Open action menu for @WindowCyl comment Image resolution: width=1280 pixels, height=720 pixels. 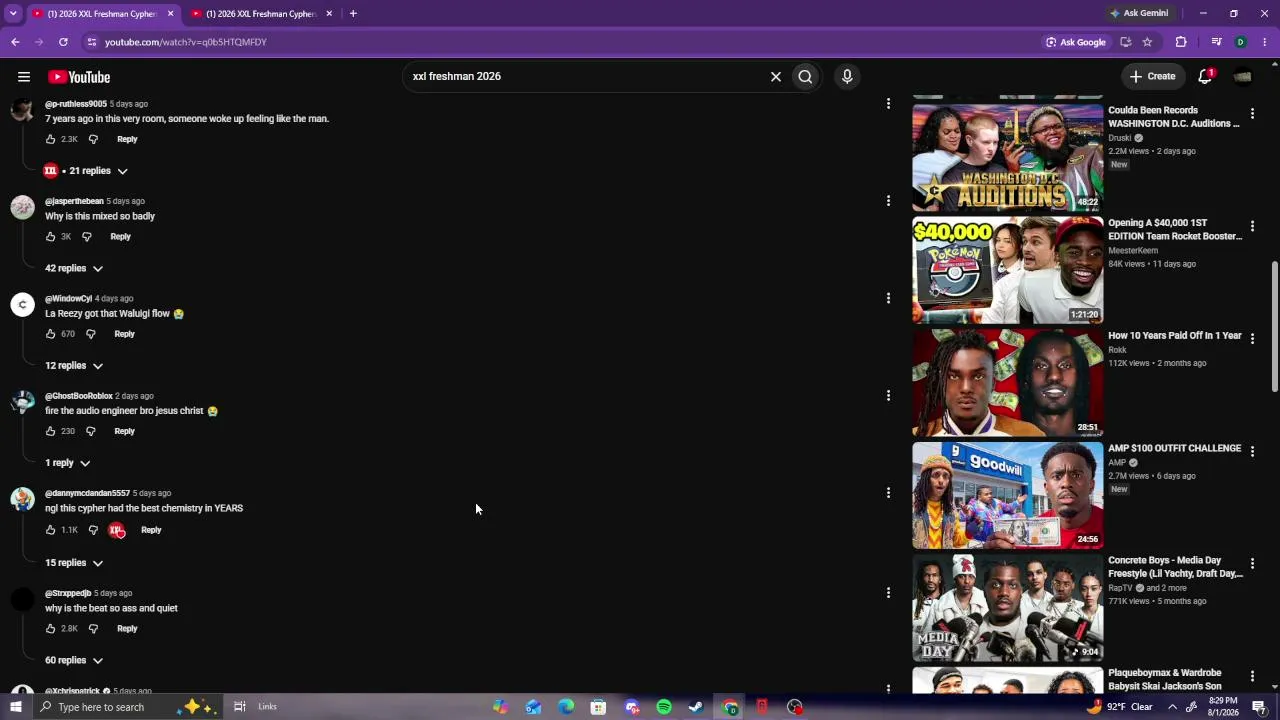pos(888,298)
